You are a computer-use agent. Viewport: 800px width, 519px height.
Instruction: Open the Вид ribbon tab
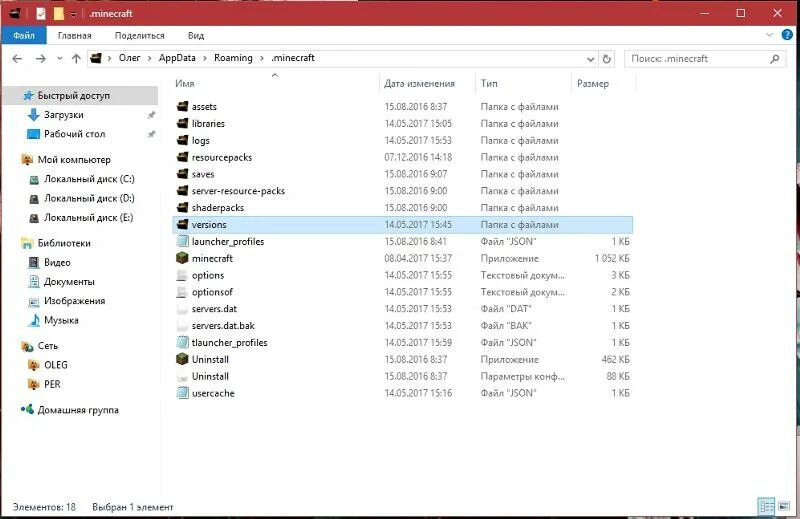(x=196, y=35)
